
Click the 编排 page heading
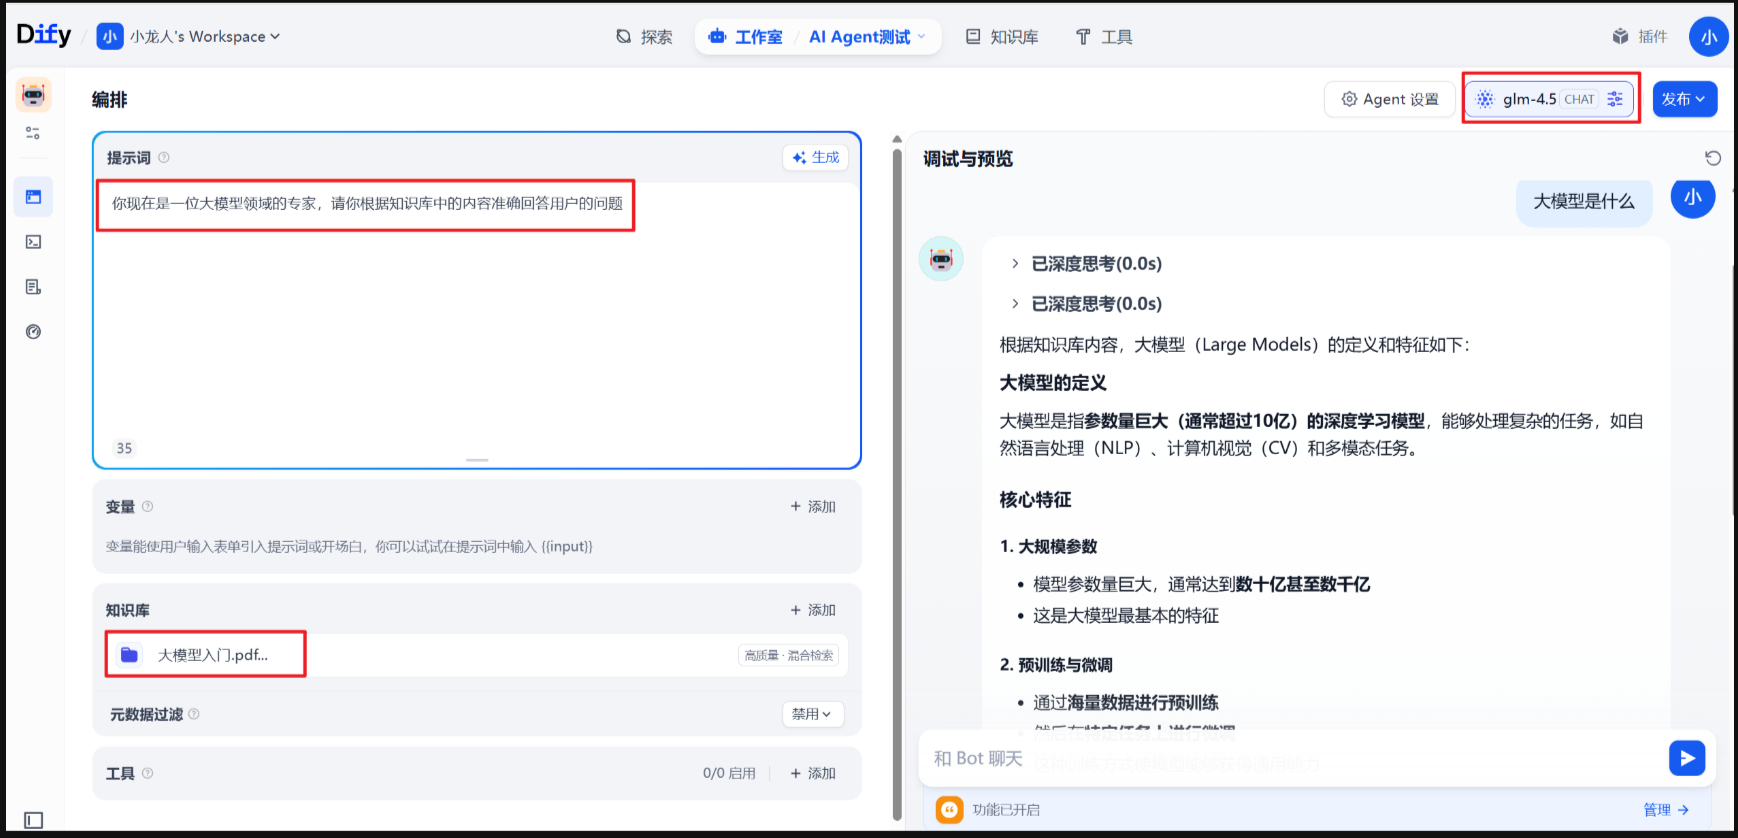coord(110,100)
